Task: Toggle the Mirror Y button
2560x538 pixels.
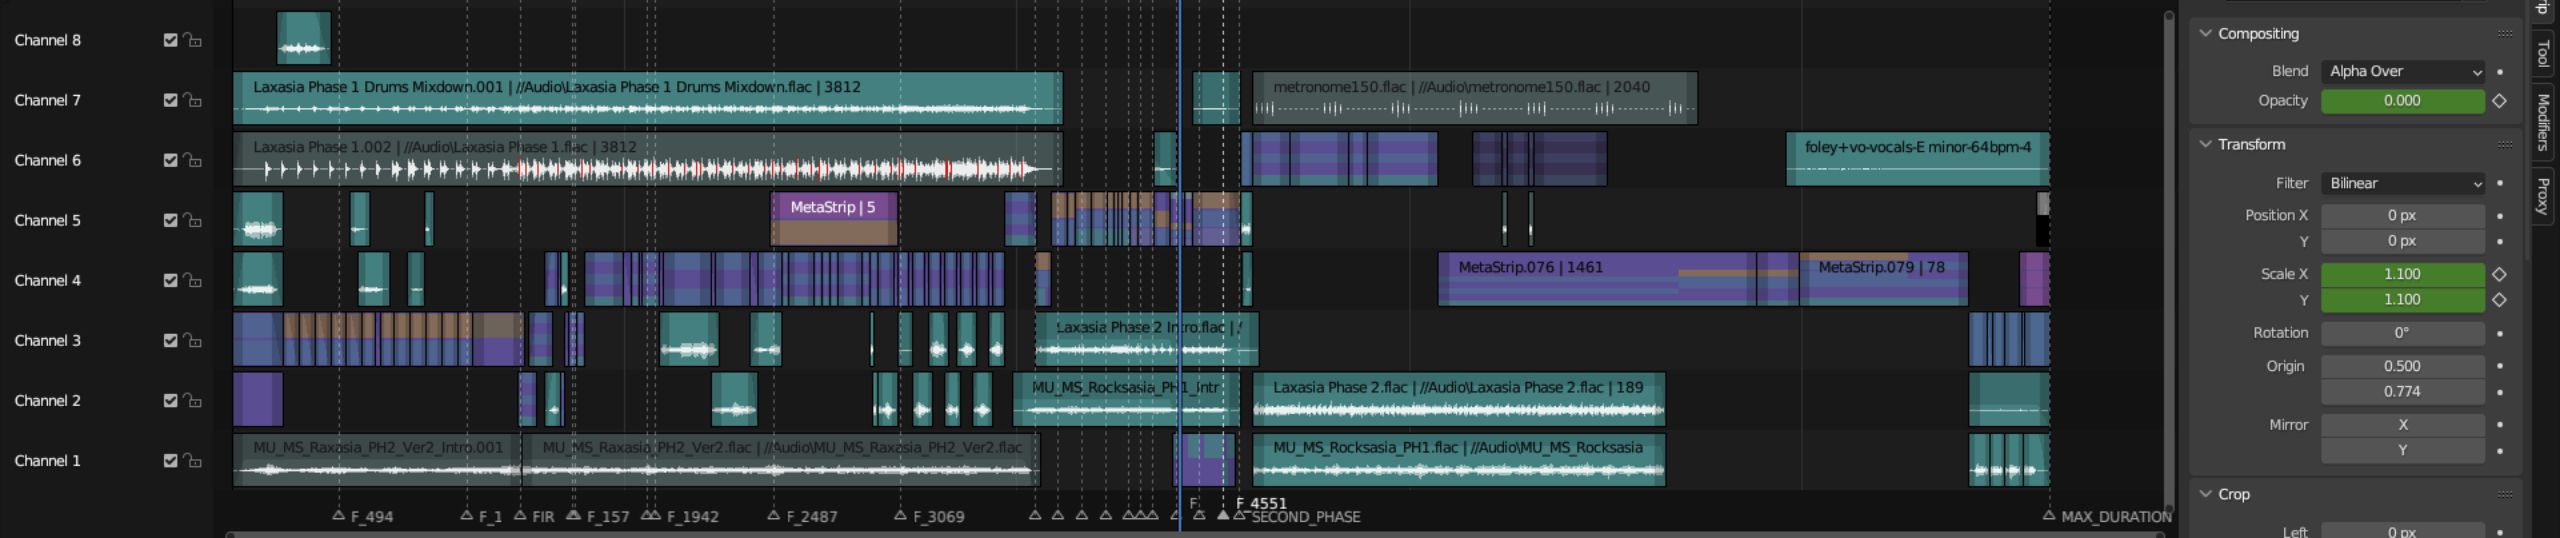Action: coord(2402,451)
